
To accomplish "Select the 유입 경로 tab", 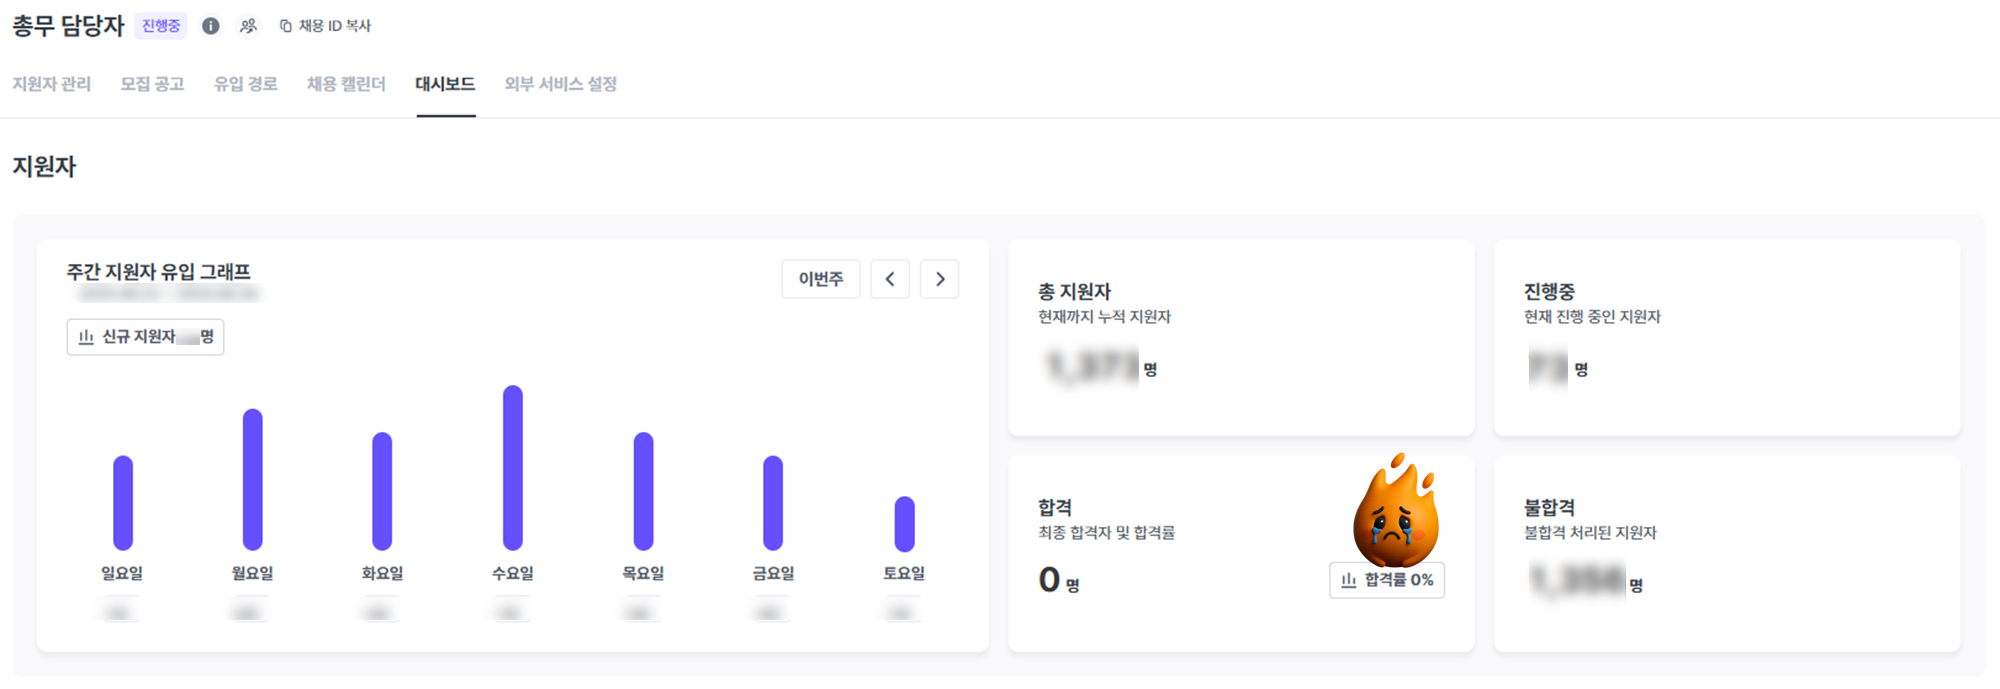I will pos(245,84).
